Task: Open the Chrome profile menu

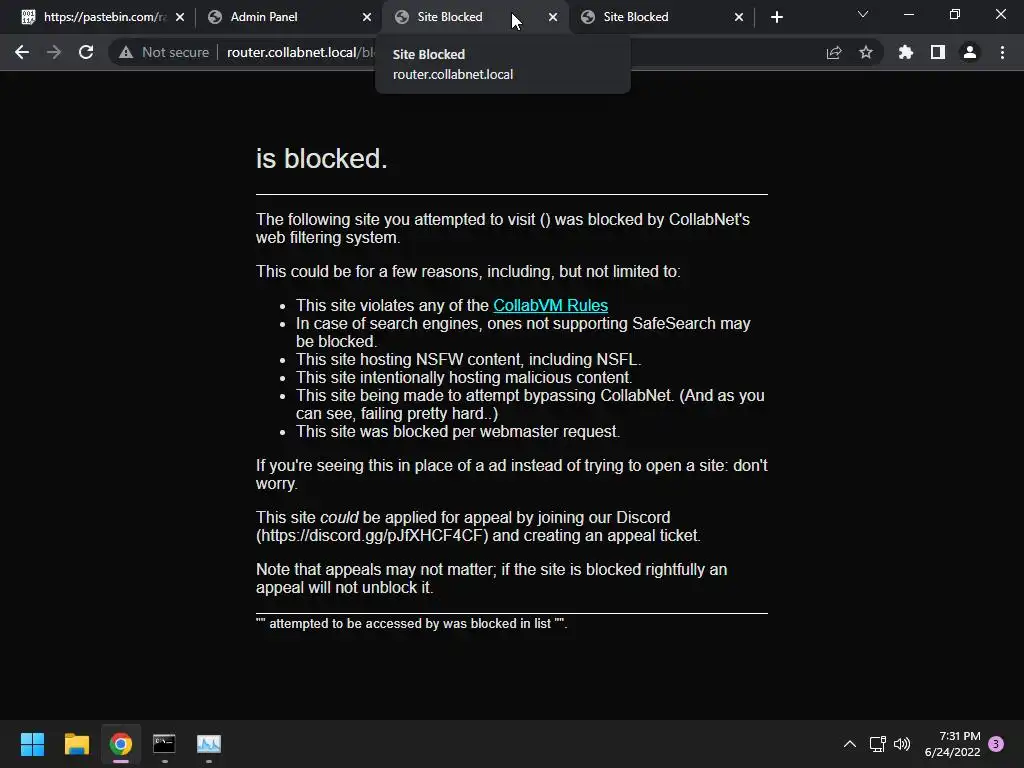Action: pos(970,52)
